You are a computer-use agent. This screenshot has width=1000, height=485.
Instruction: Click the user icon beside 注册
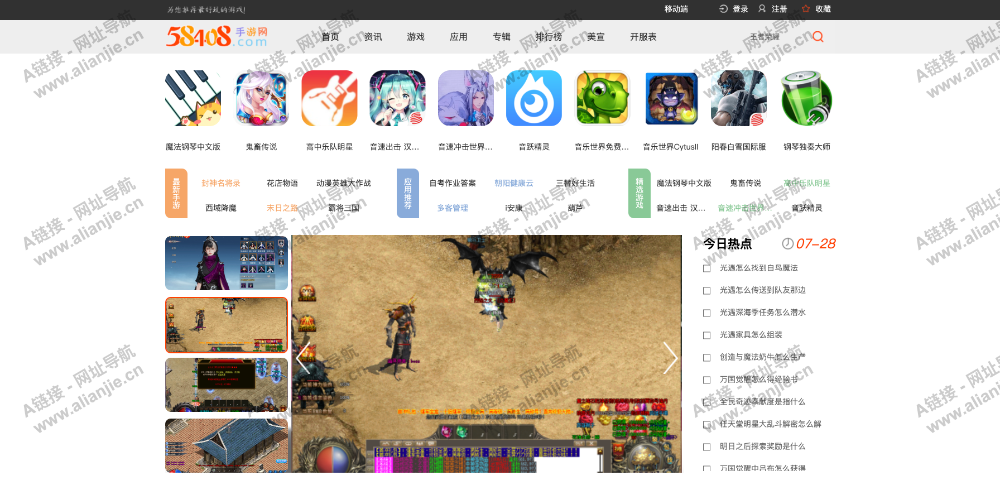click(x=761, y=9)
